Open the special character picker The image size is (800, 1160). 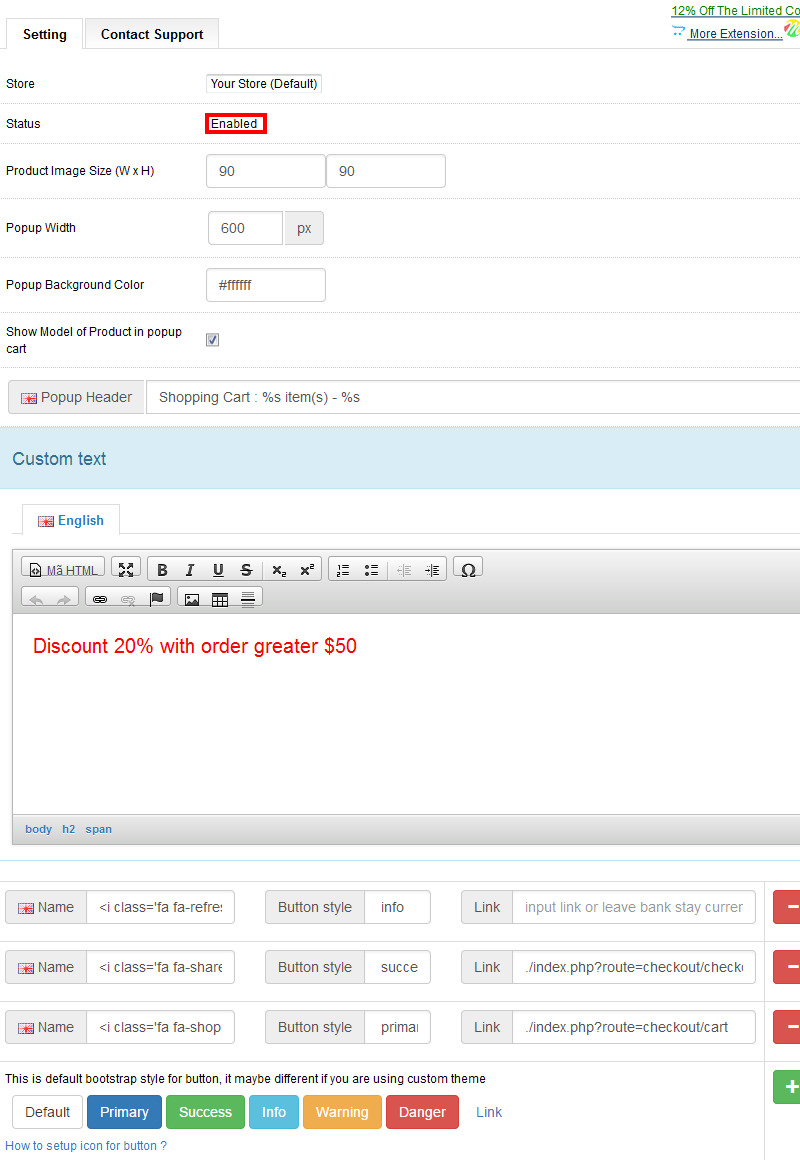point(467,569)
